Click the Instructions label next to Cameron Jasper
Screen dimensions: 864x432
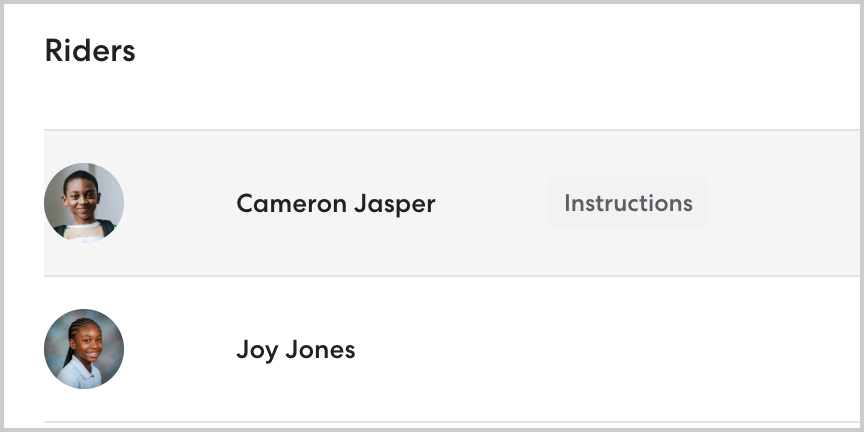[628, 203]
